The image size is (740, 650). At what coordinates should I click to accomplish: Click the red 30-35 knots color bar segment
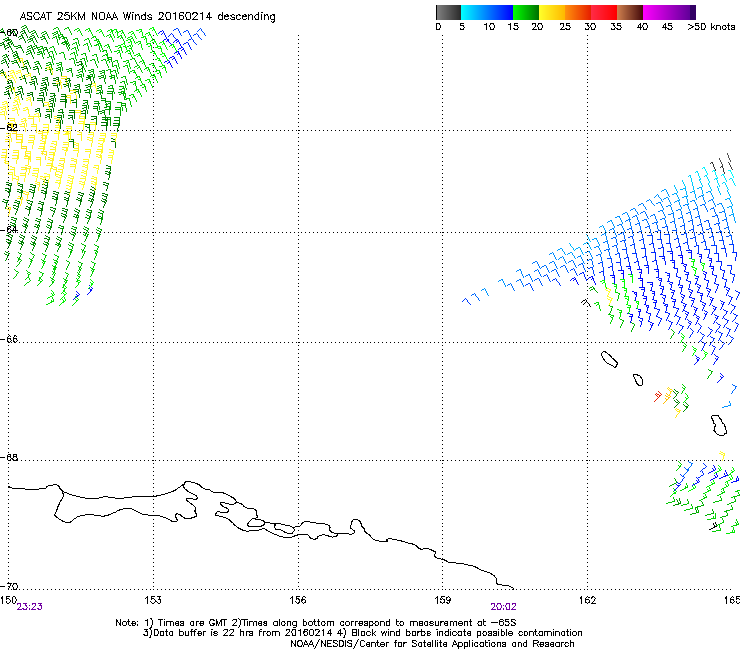pos(604,12)
